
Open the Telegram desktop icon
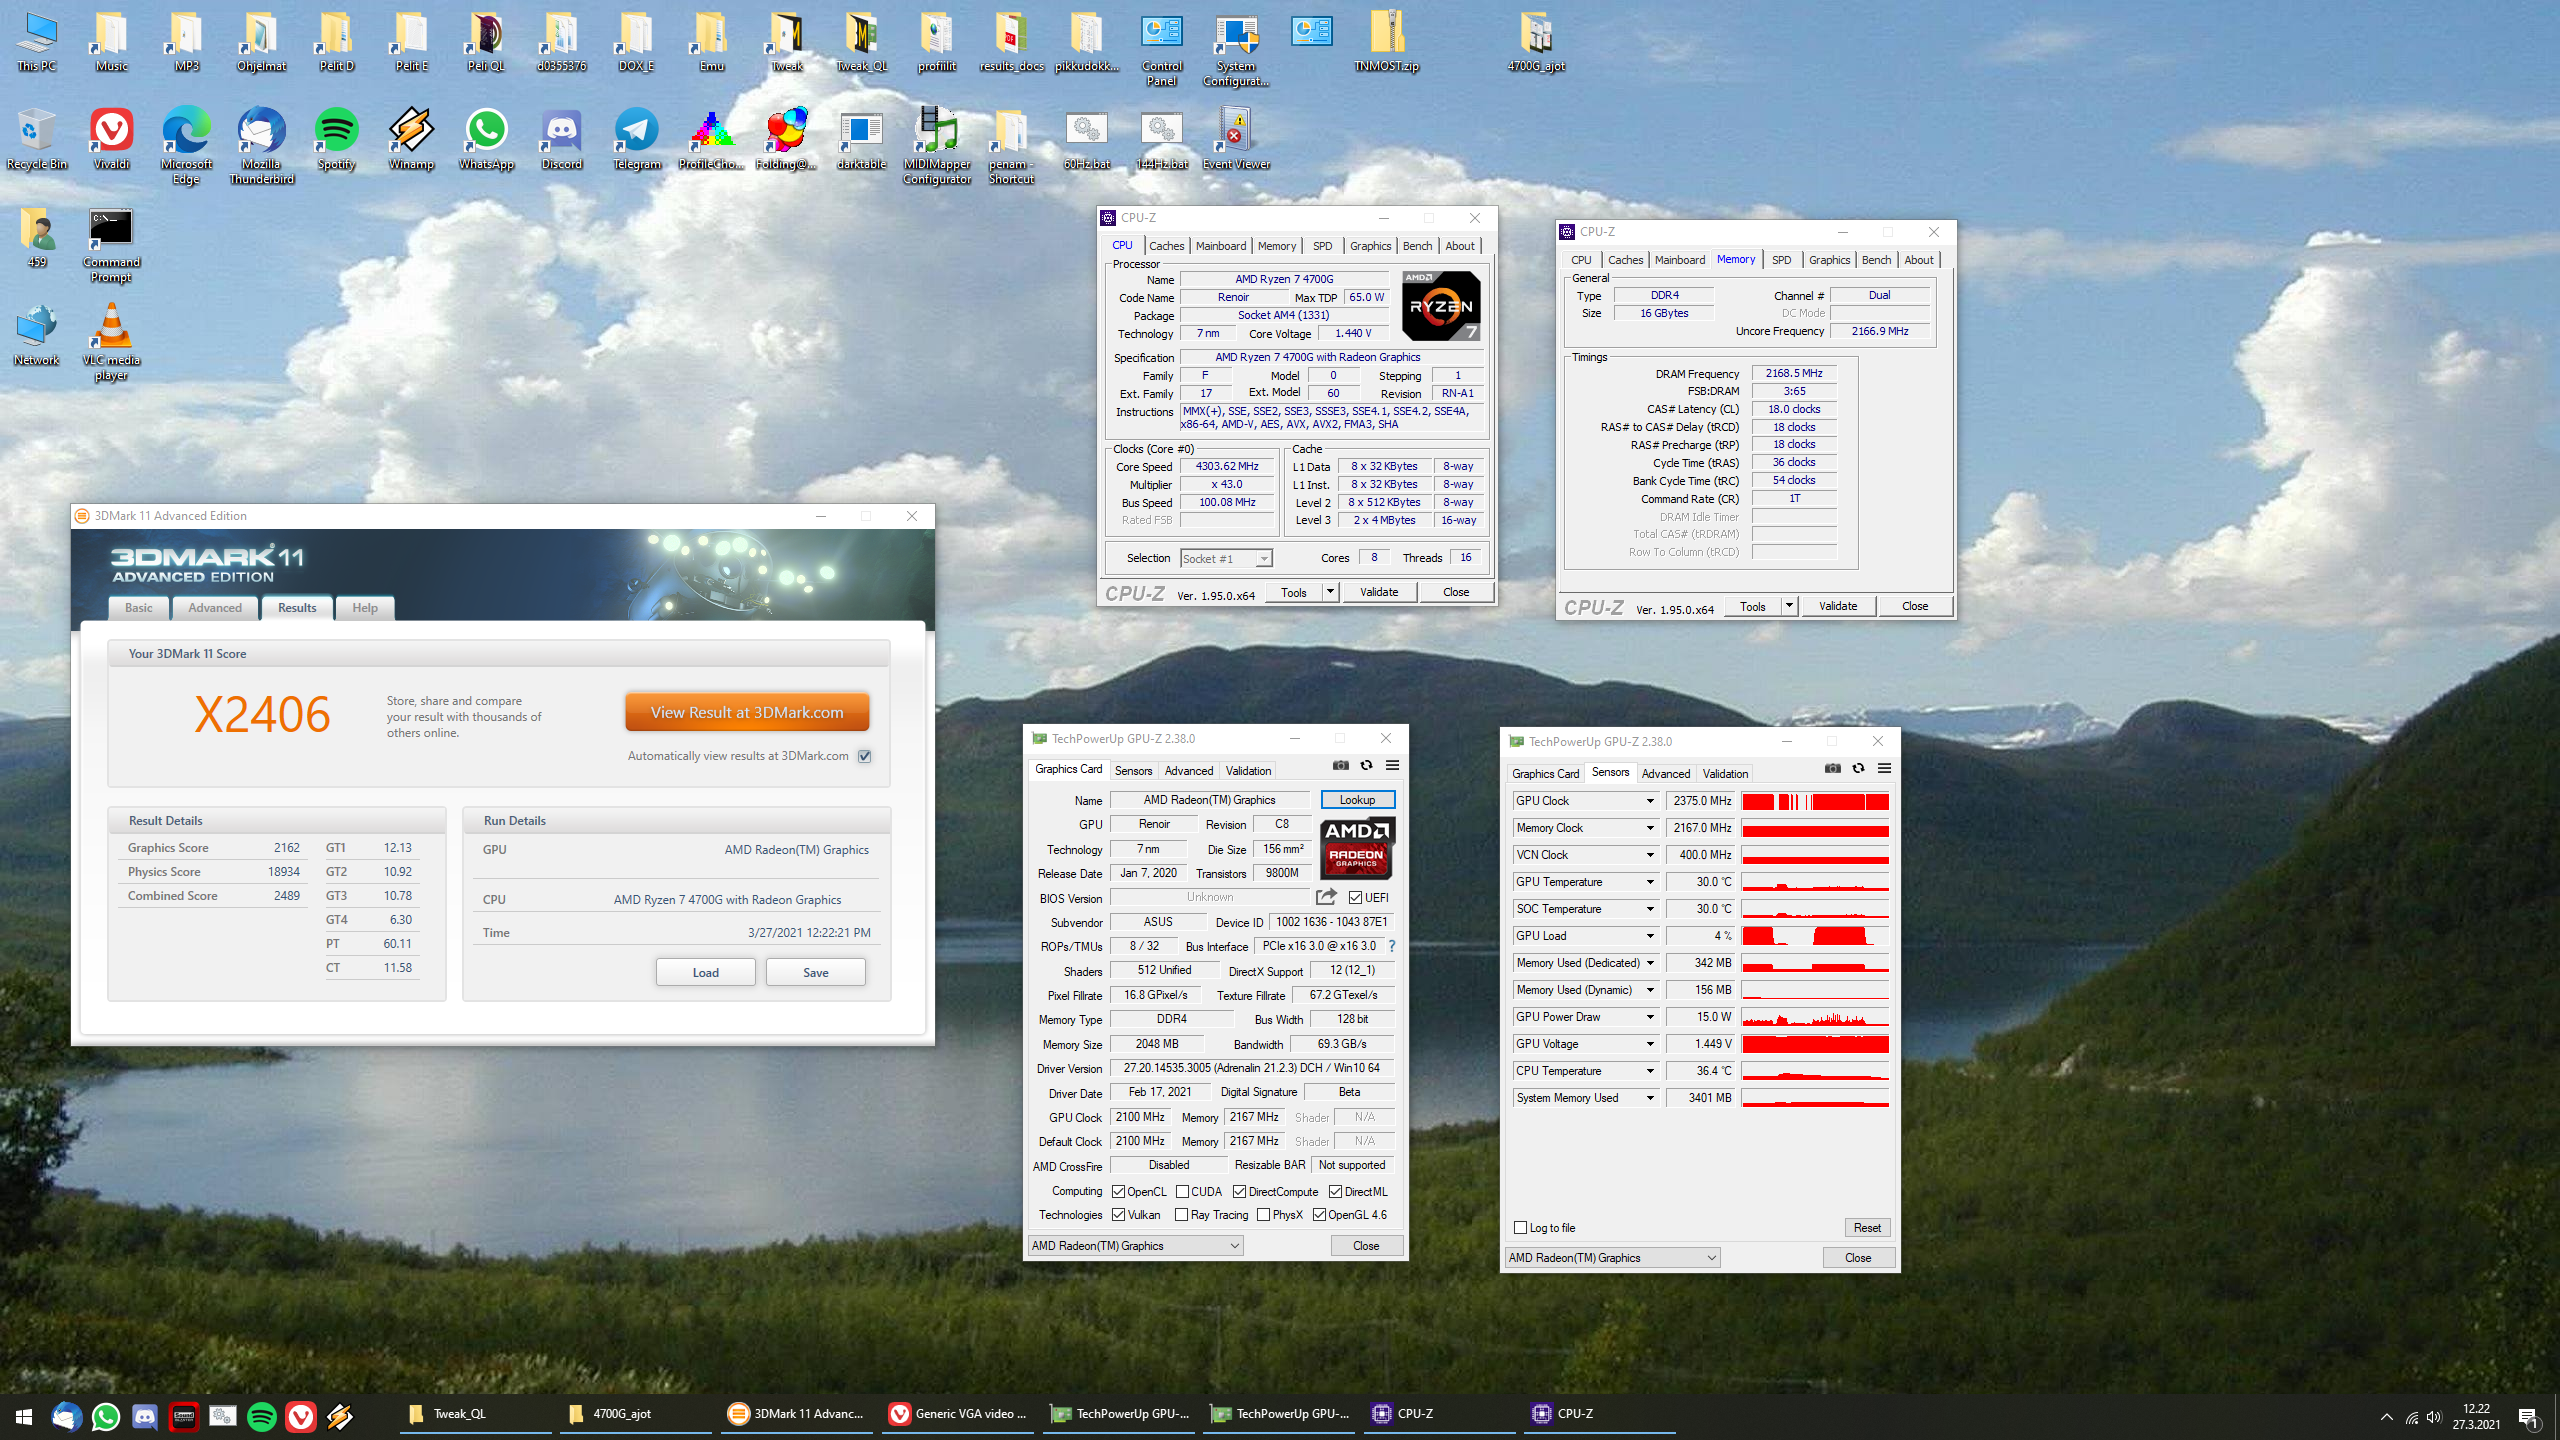(x=636, y=139)
